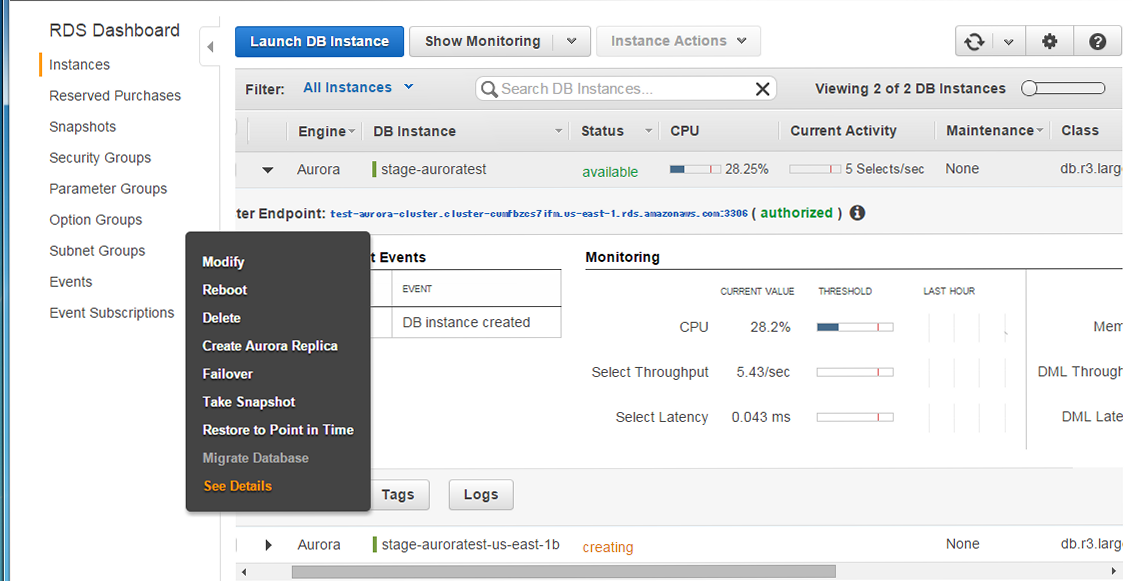Collapse the sidebar with the left arrow
Screen dimensions: 1132x581
tap(210, 47)
